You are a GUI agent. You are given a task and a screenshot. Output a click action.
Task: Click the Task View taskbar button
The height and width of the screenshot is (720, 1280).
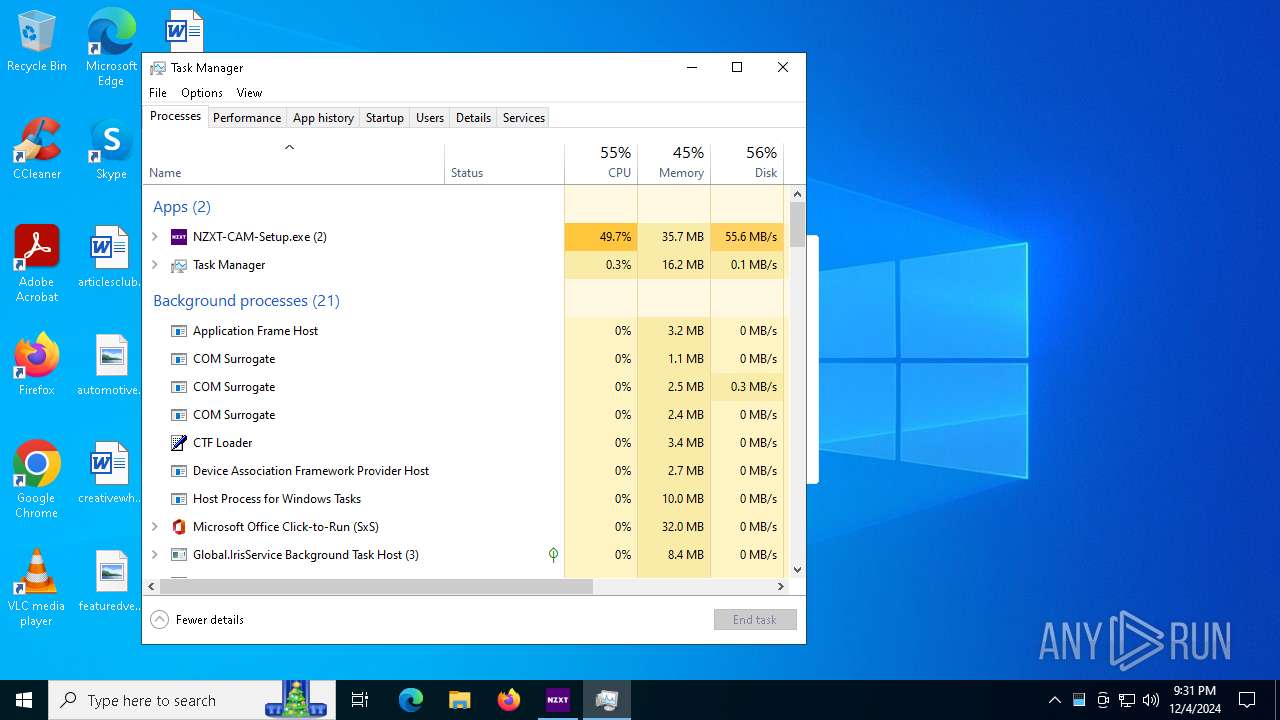360,700
